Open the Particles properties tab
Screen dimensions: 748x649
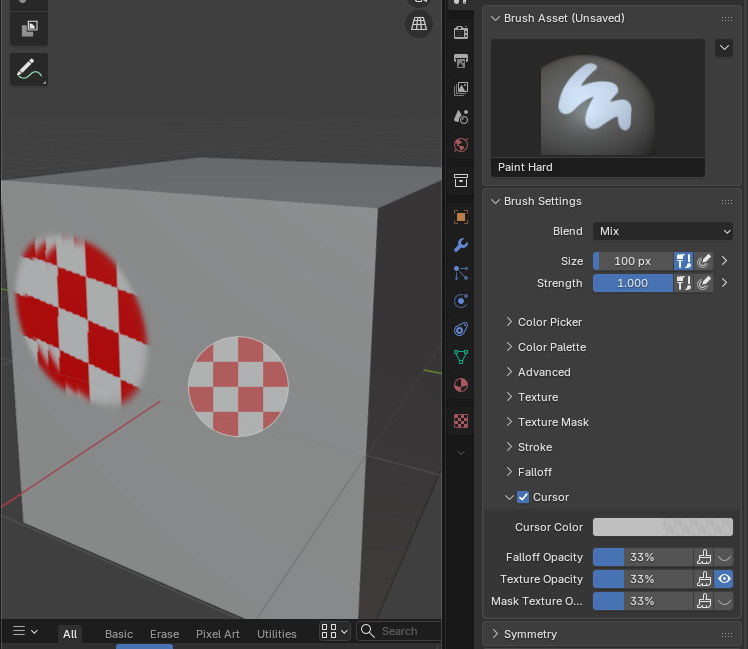461,273
